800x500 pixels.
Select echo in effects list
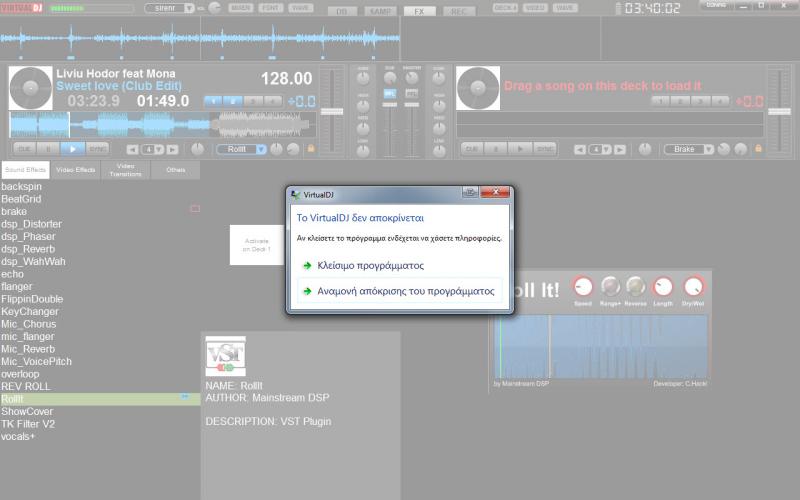pos(12,274)
